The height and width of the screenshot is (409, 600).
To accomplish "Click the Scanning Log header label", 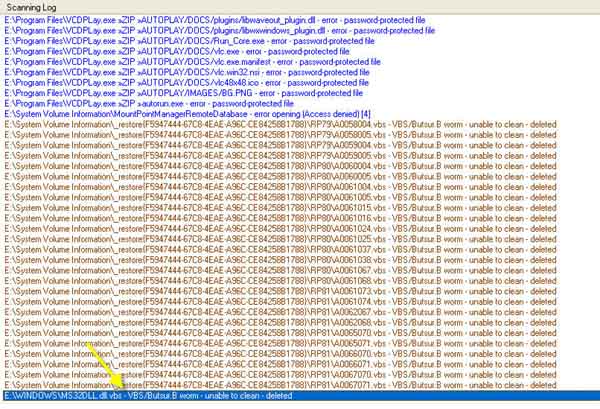I will [x=31, y=7].
